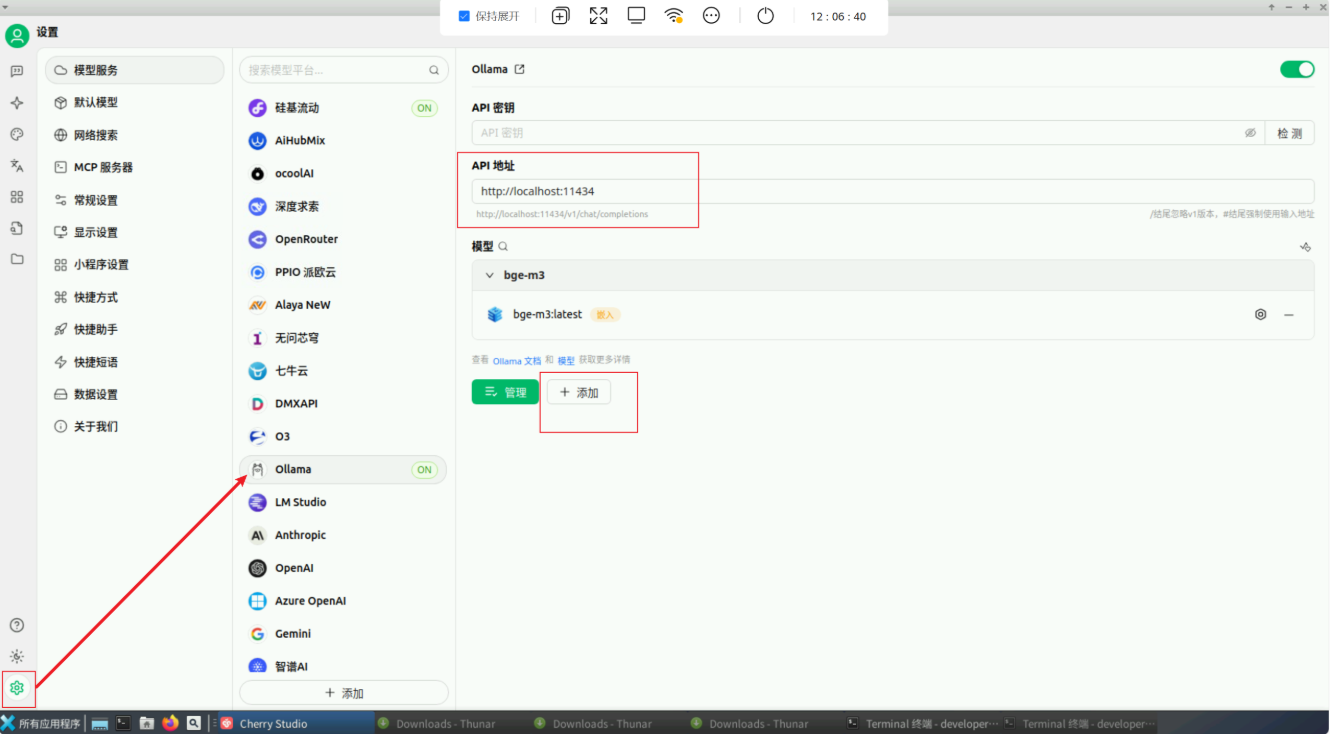
Task: Open 快捷助手 settings section
Action: [x=134, y=329]
